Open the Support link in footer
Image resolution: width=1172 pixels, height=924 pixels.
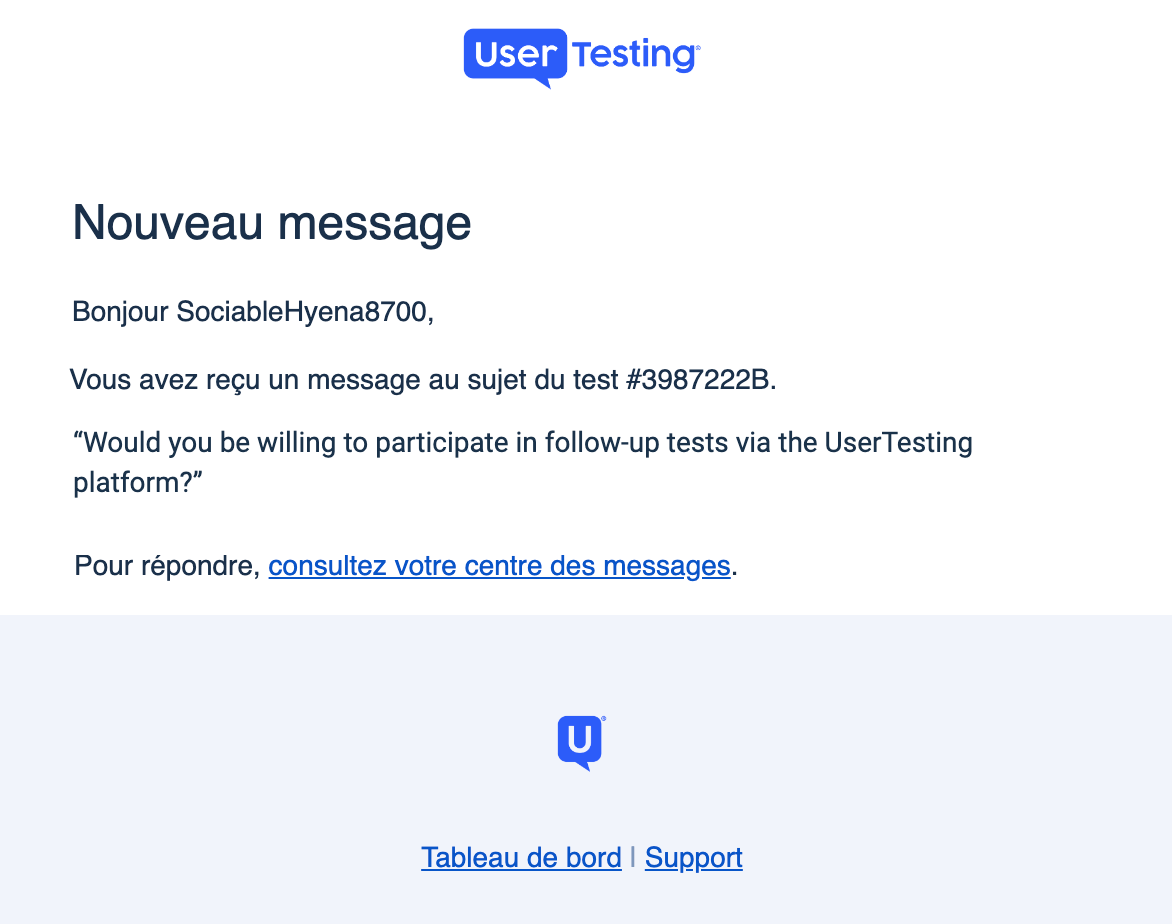(x=694, y=857)
